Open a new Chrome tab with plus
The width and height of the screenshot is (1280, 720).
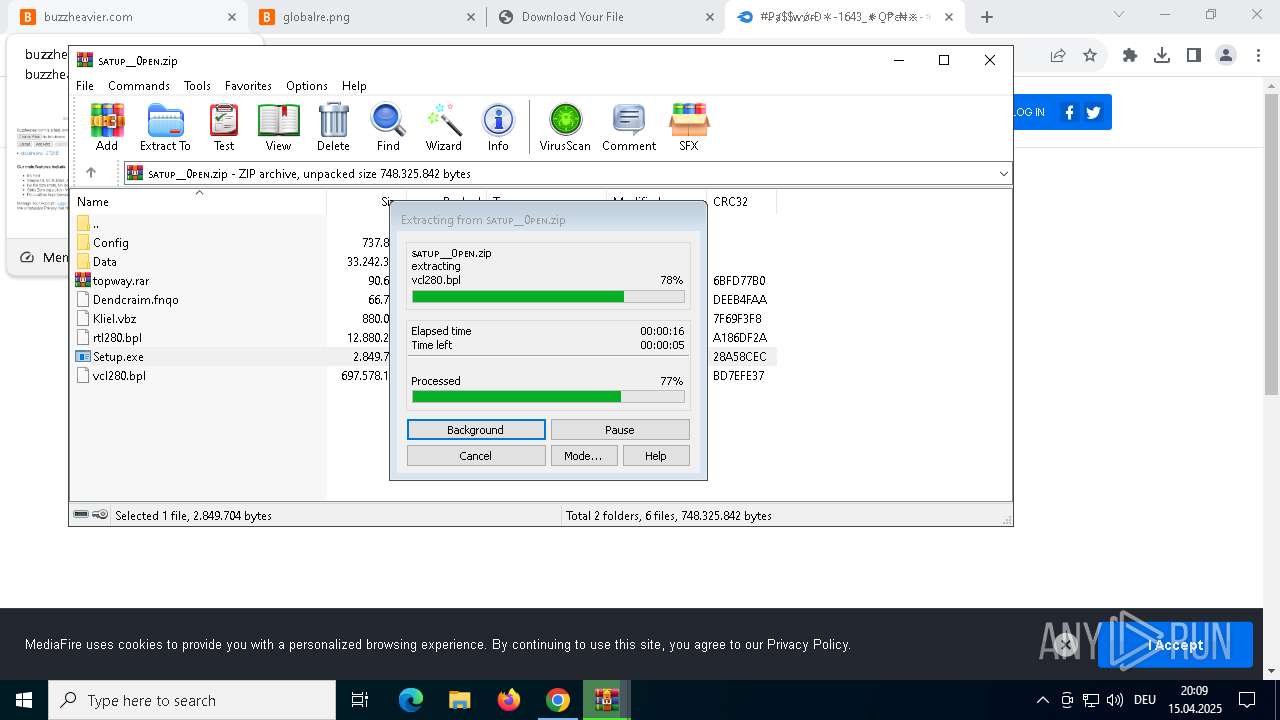click(987, 17)
